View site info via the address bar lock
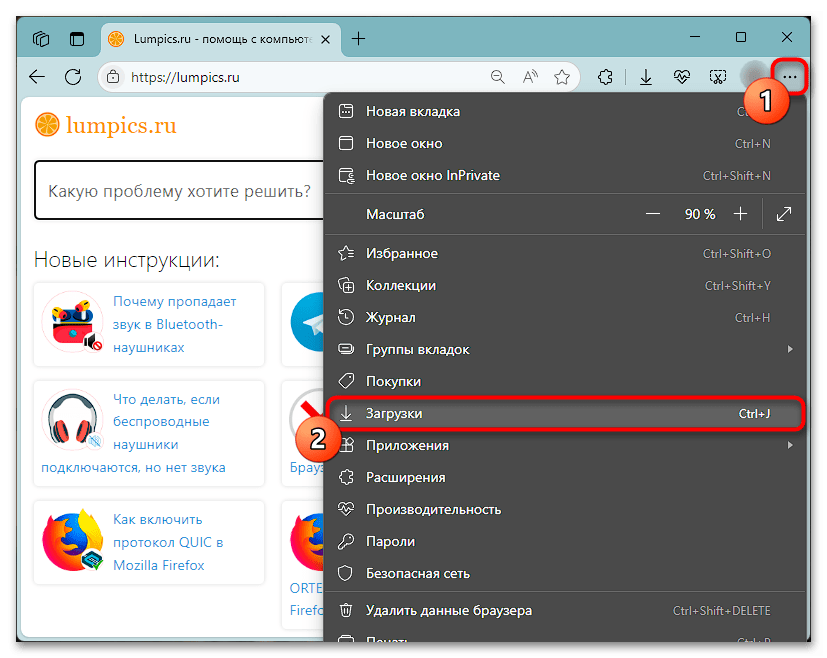 115,76
